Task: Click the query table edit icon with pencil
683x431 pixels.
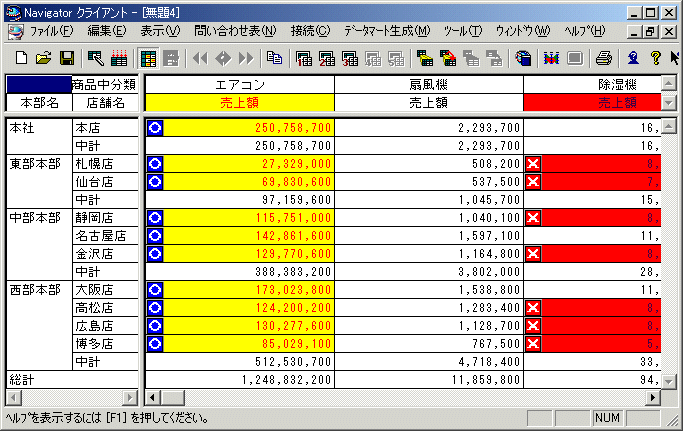Action: pyautogui.click(x=95, y=58)
